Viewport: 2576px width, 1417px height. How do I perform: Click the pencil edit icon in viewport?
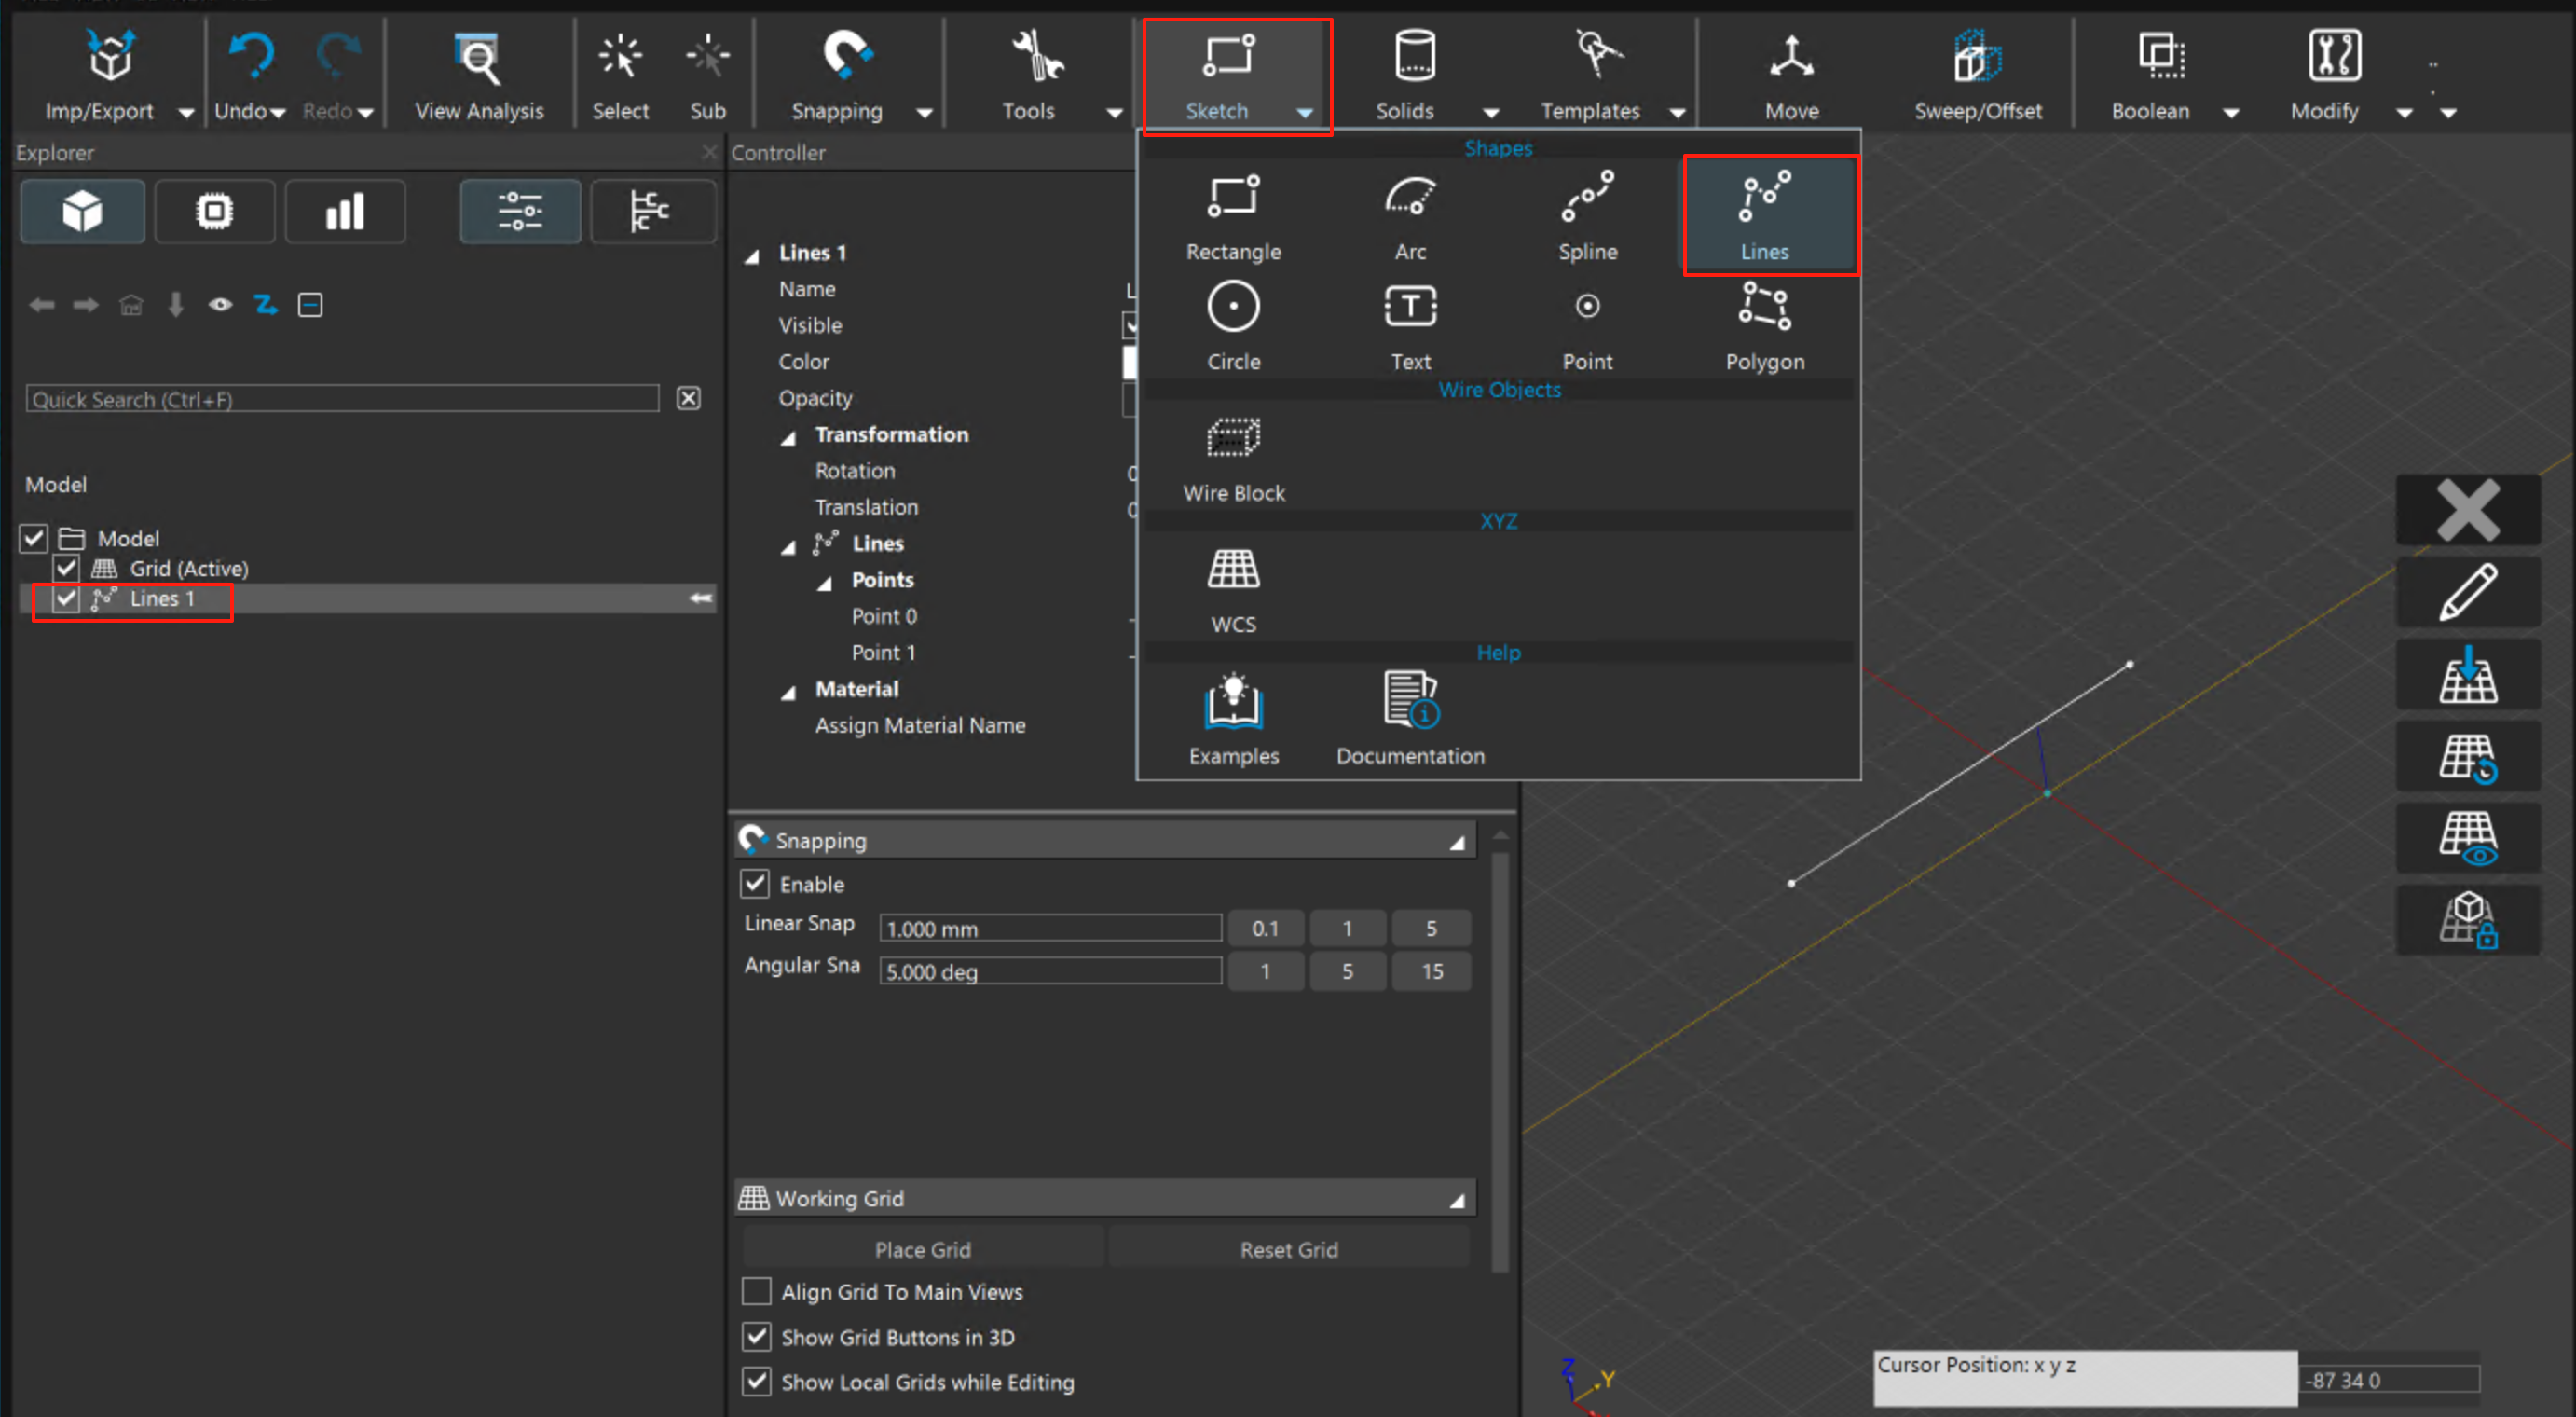pyautogui.click(x=2467, y=592)
